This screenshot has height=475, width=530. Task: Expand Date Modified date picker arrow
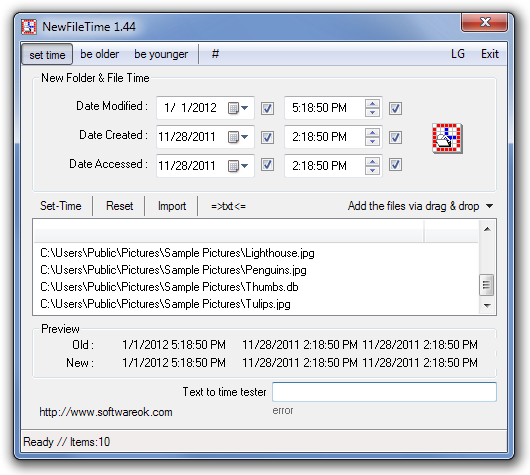click(x=245, y=108)
